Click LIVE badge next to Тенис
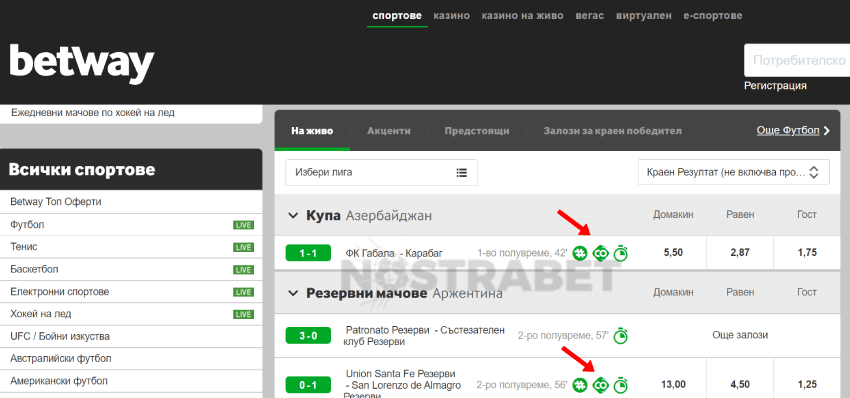 (x=243, y=247)
